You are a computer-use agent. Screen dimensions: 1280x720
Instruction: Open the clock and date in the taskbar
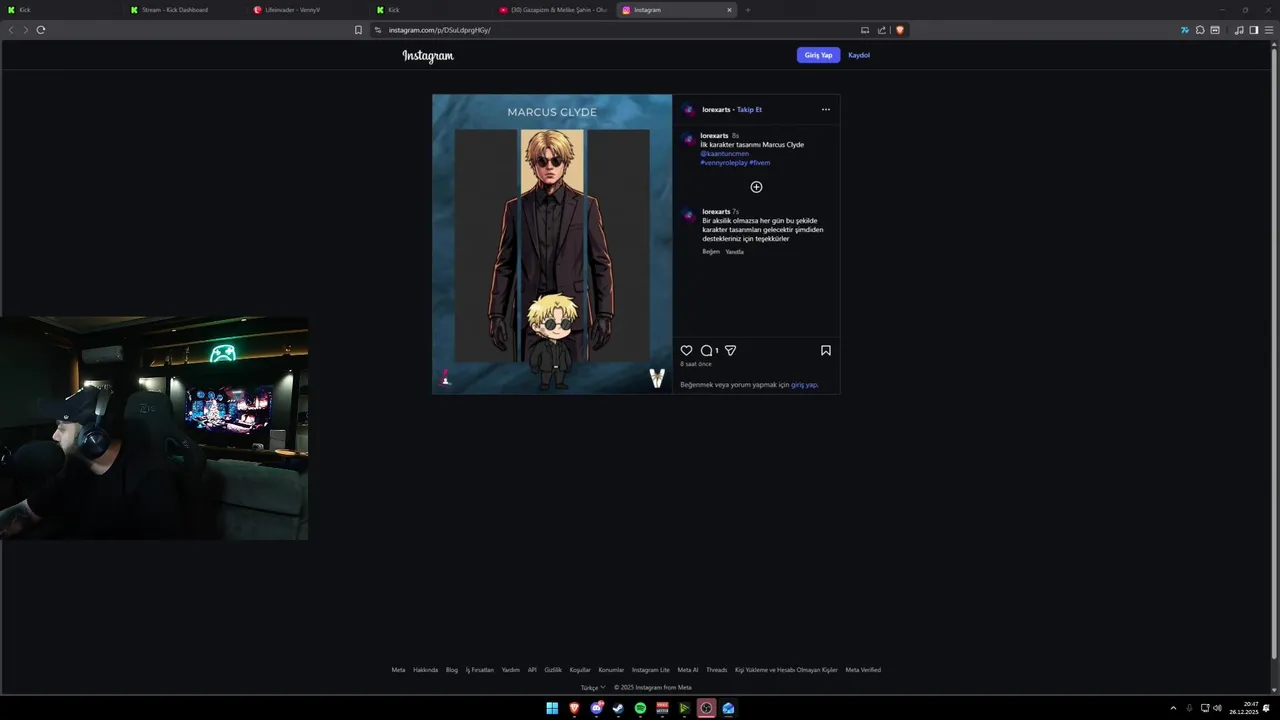coord(1244,708)
